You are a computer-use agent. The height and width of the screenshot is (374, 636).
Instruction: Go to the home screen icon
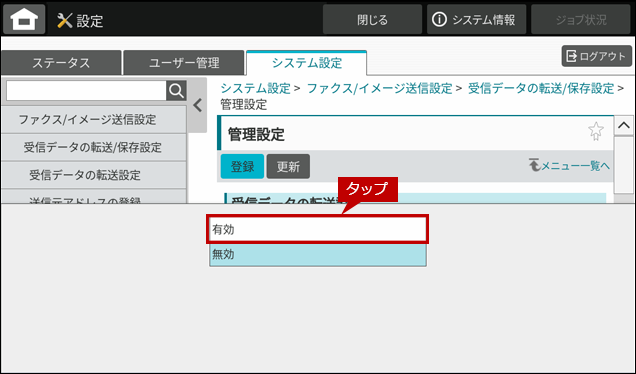click(x=24, y=19)
